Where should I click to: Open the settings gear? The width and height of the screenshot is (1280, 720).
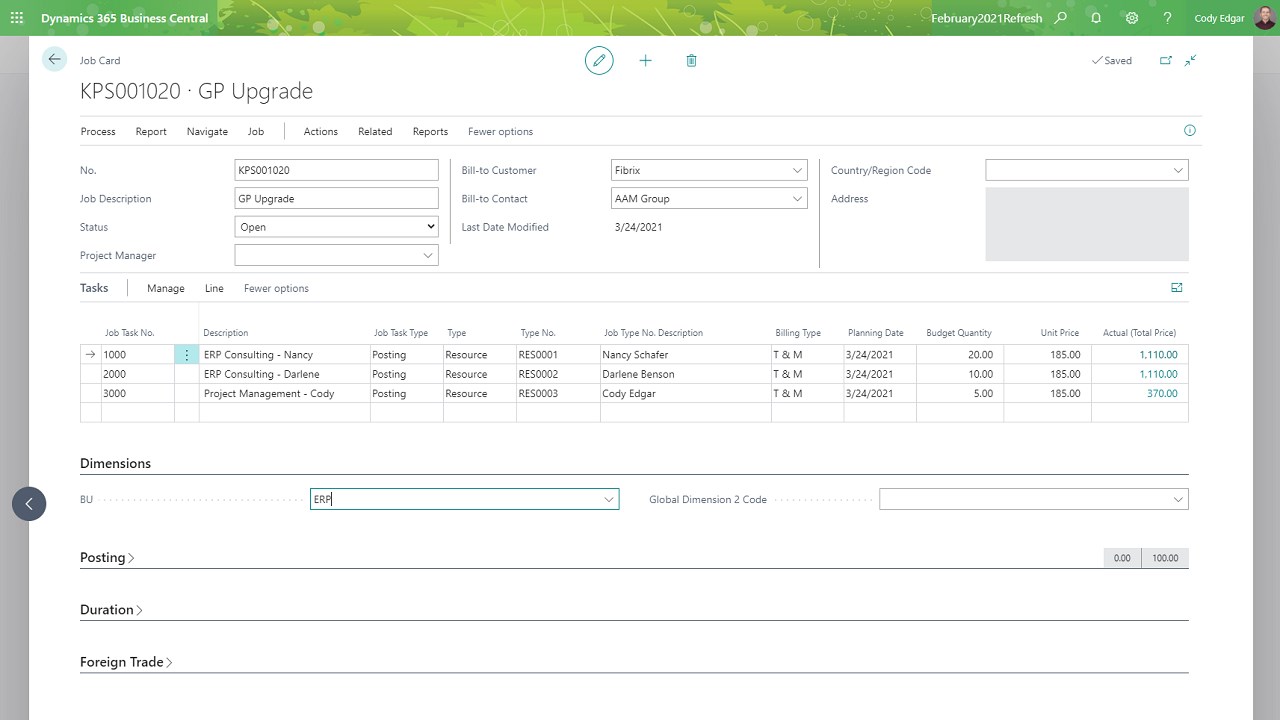(1132, 18)
